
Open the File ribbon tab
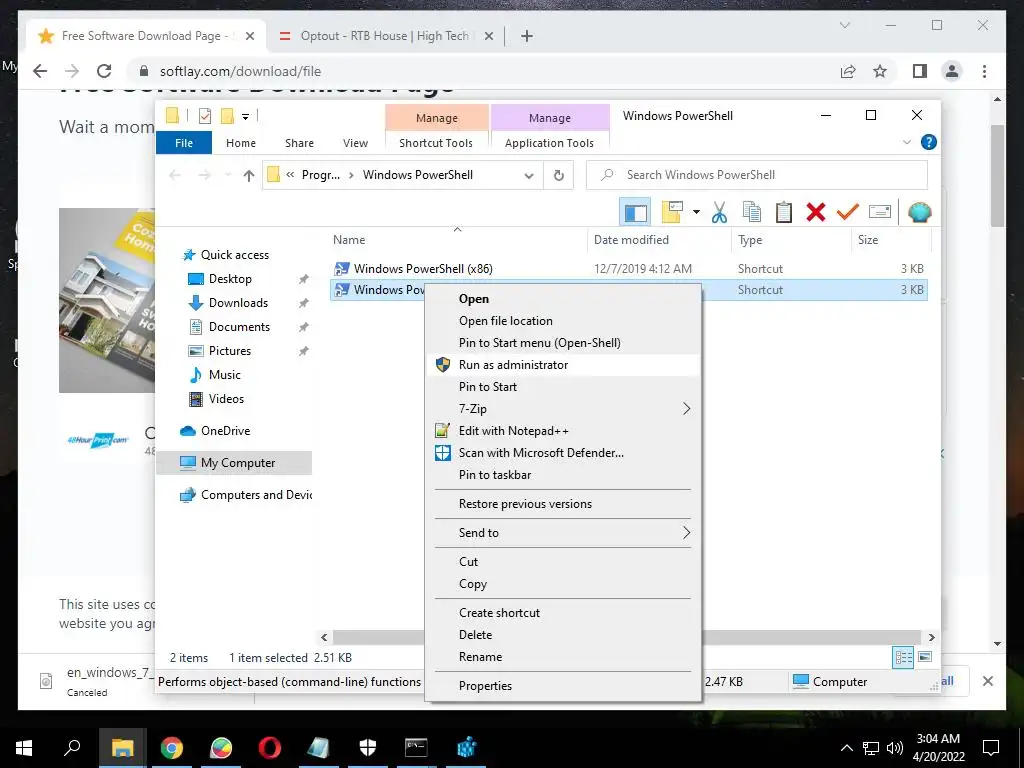(184, 143)
